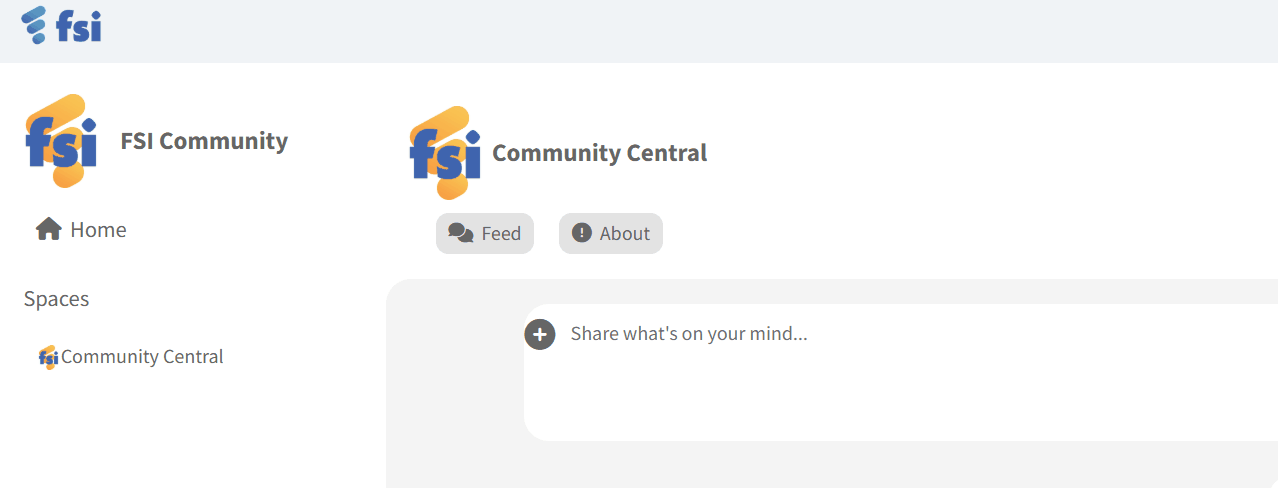
Task: Switch to the Feed tab label
Action: point(501,234)
